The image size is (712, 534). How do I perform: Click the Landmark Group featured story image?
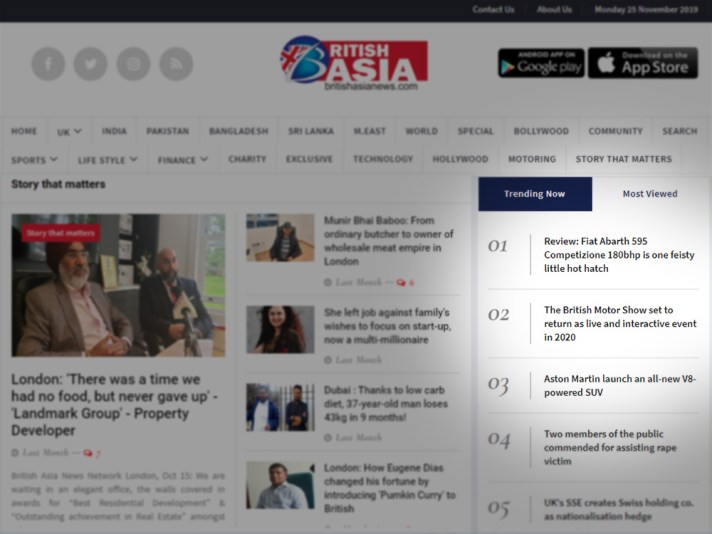coord(118,286)
